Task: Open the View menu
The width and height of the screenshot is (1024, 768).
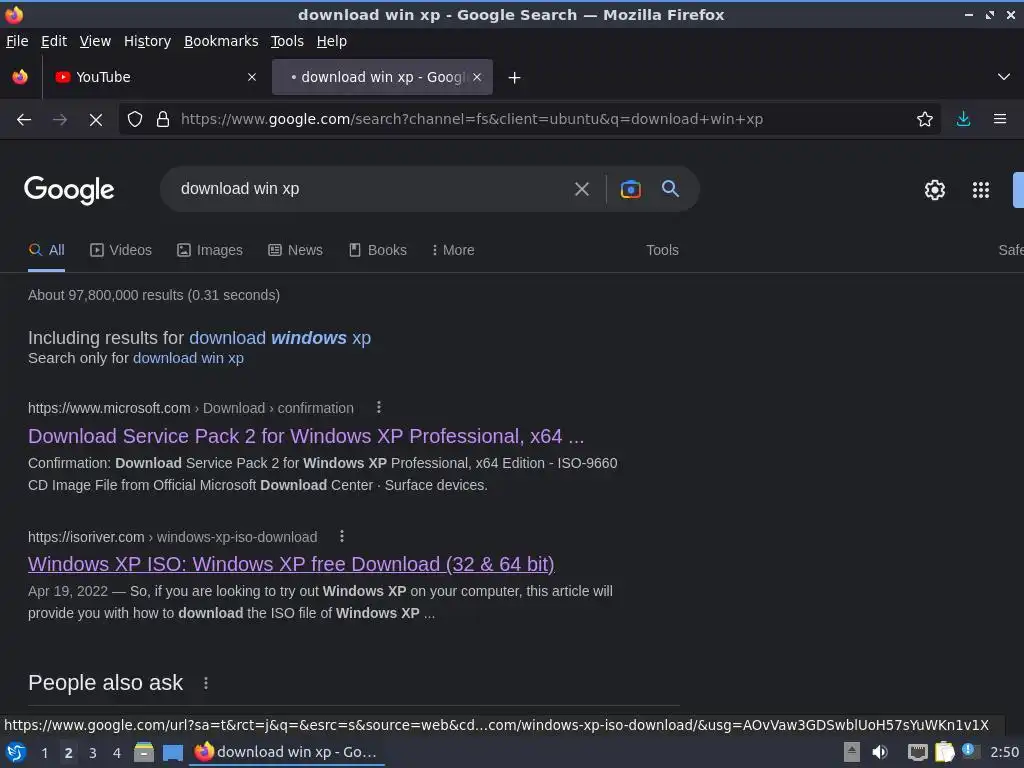Action: tap(95, 41)
